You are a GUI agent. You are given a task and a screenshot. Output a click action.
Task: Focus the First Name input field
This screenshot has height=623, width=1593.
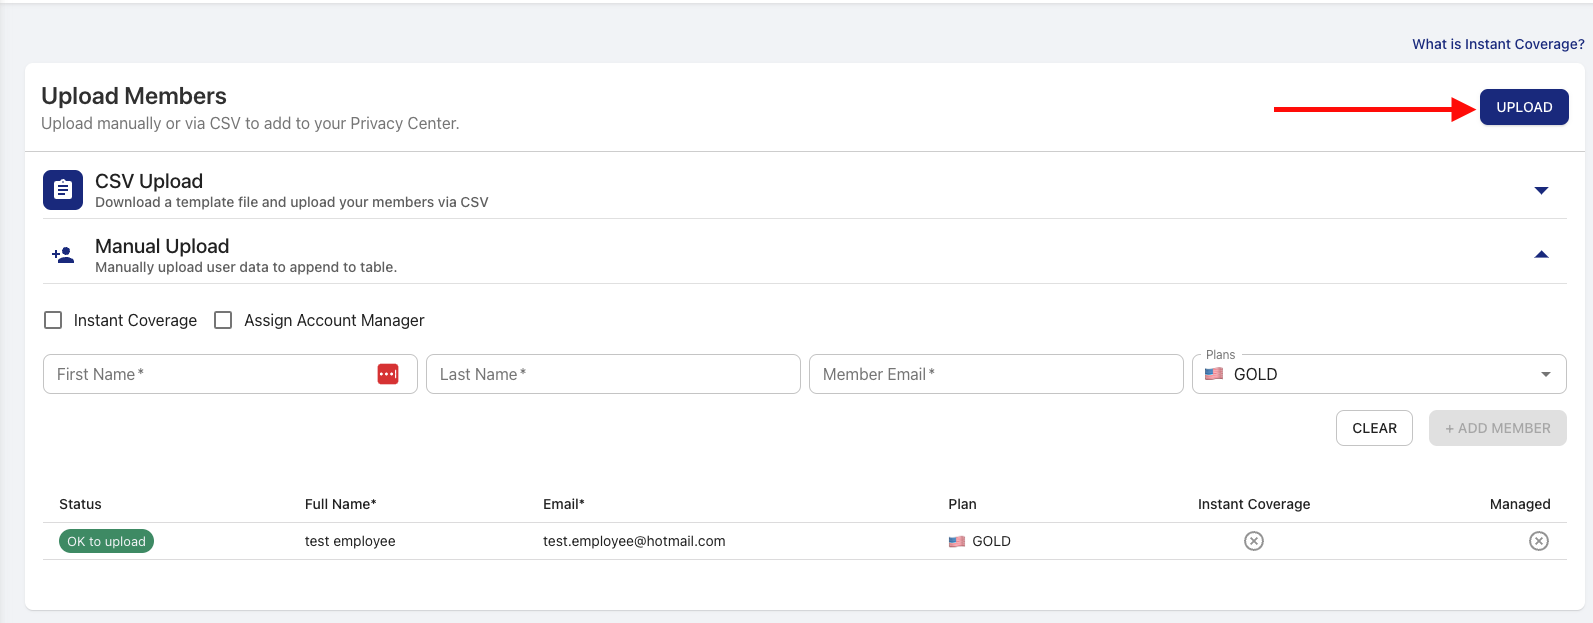[x=230, y=374]
